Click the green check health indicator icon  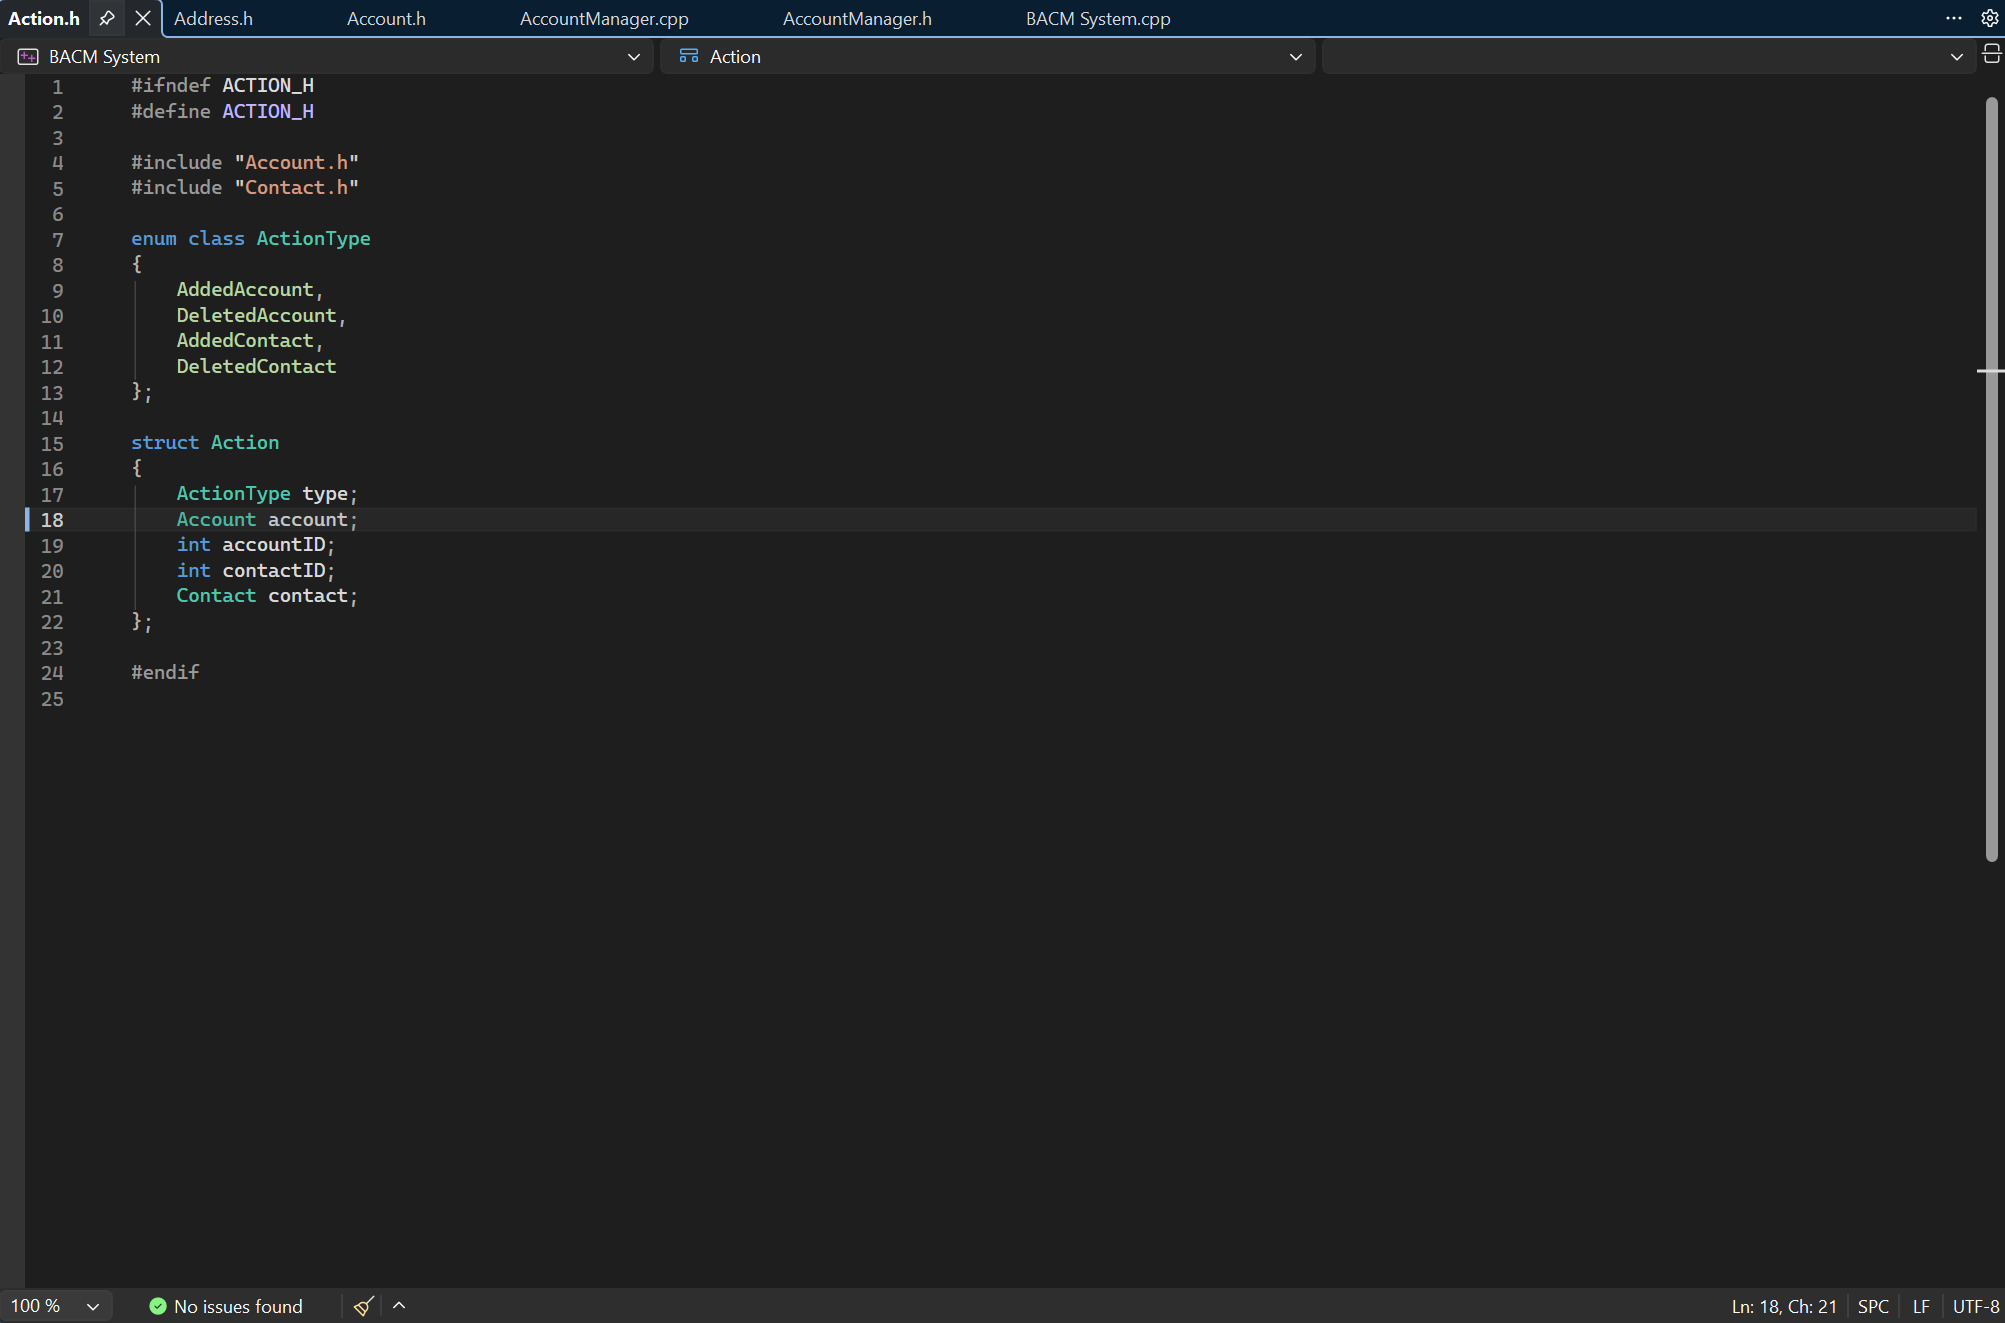click(x=157, y=1306)
